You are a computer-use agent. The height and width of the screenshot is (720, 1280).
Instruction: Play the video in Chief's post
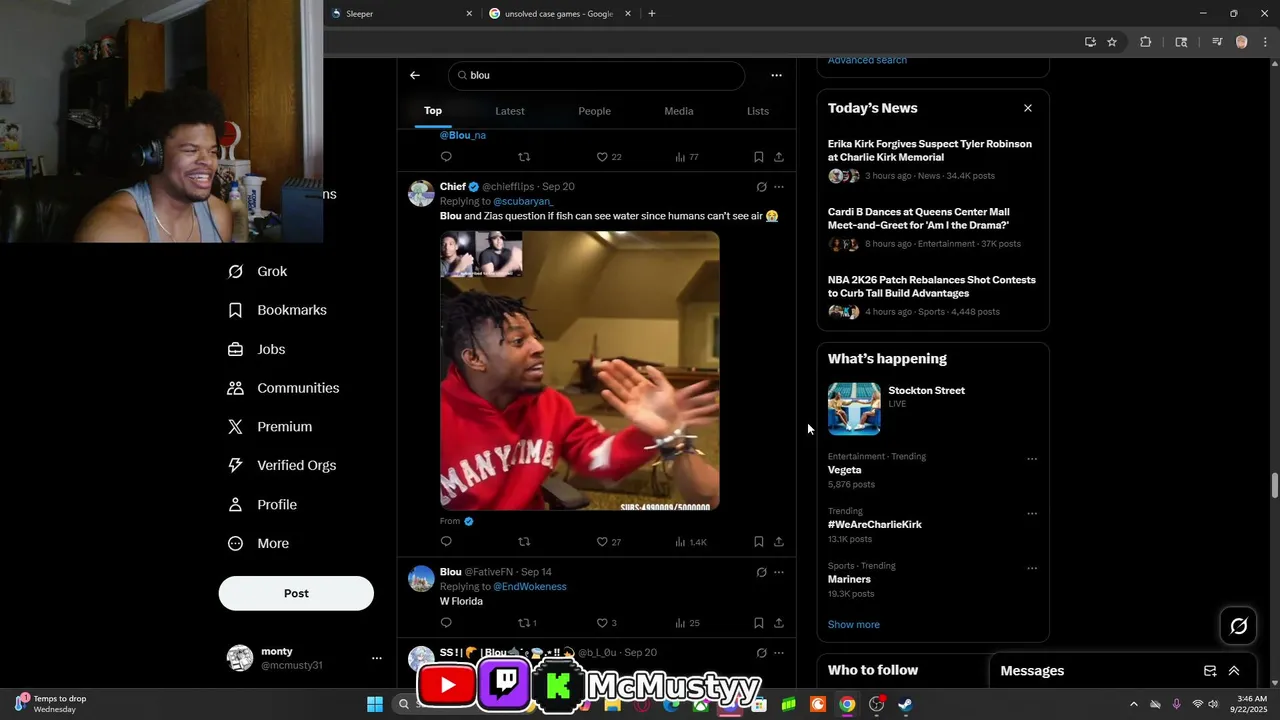[x=580, y=371]
